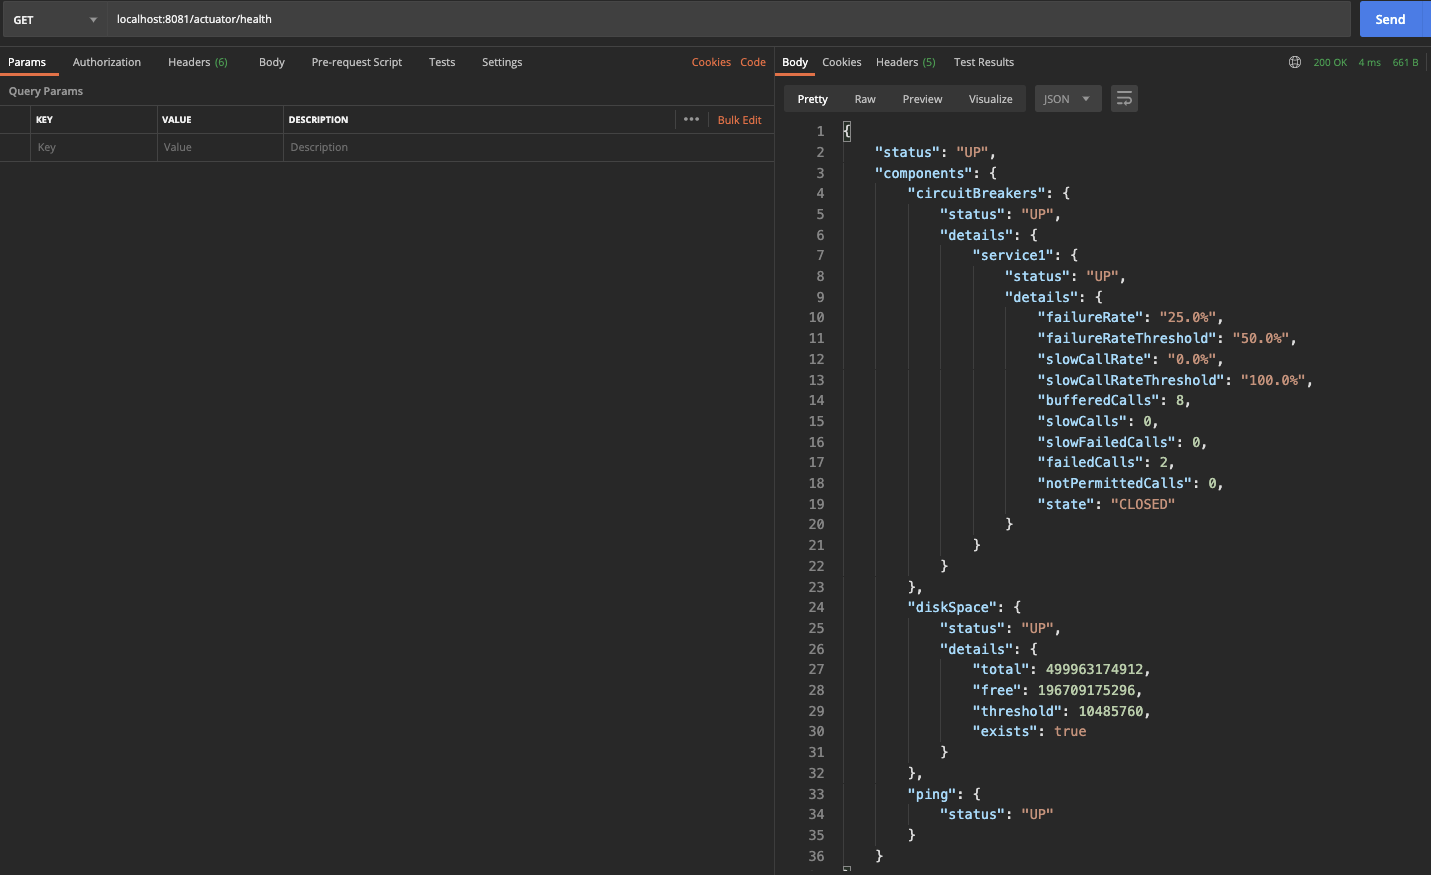This screenshot has height=875, width=1431.
Task: Click the Code link
Action: 753,62
